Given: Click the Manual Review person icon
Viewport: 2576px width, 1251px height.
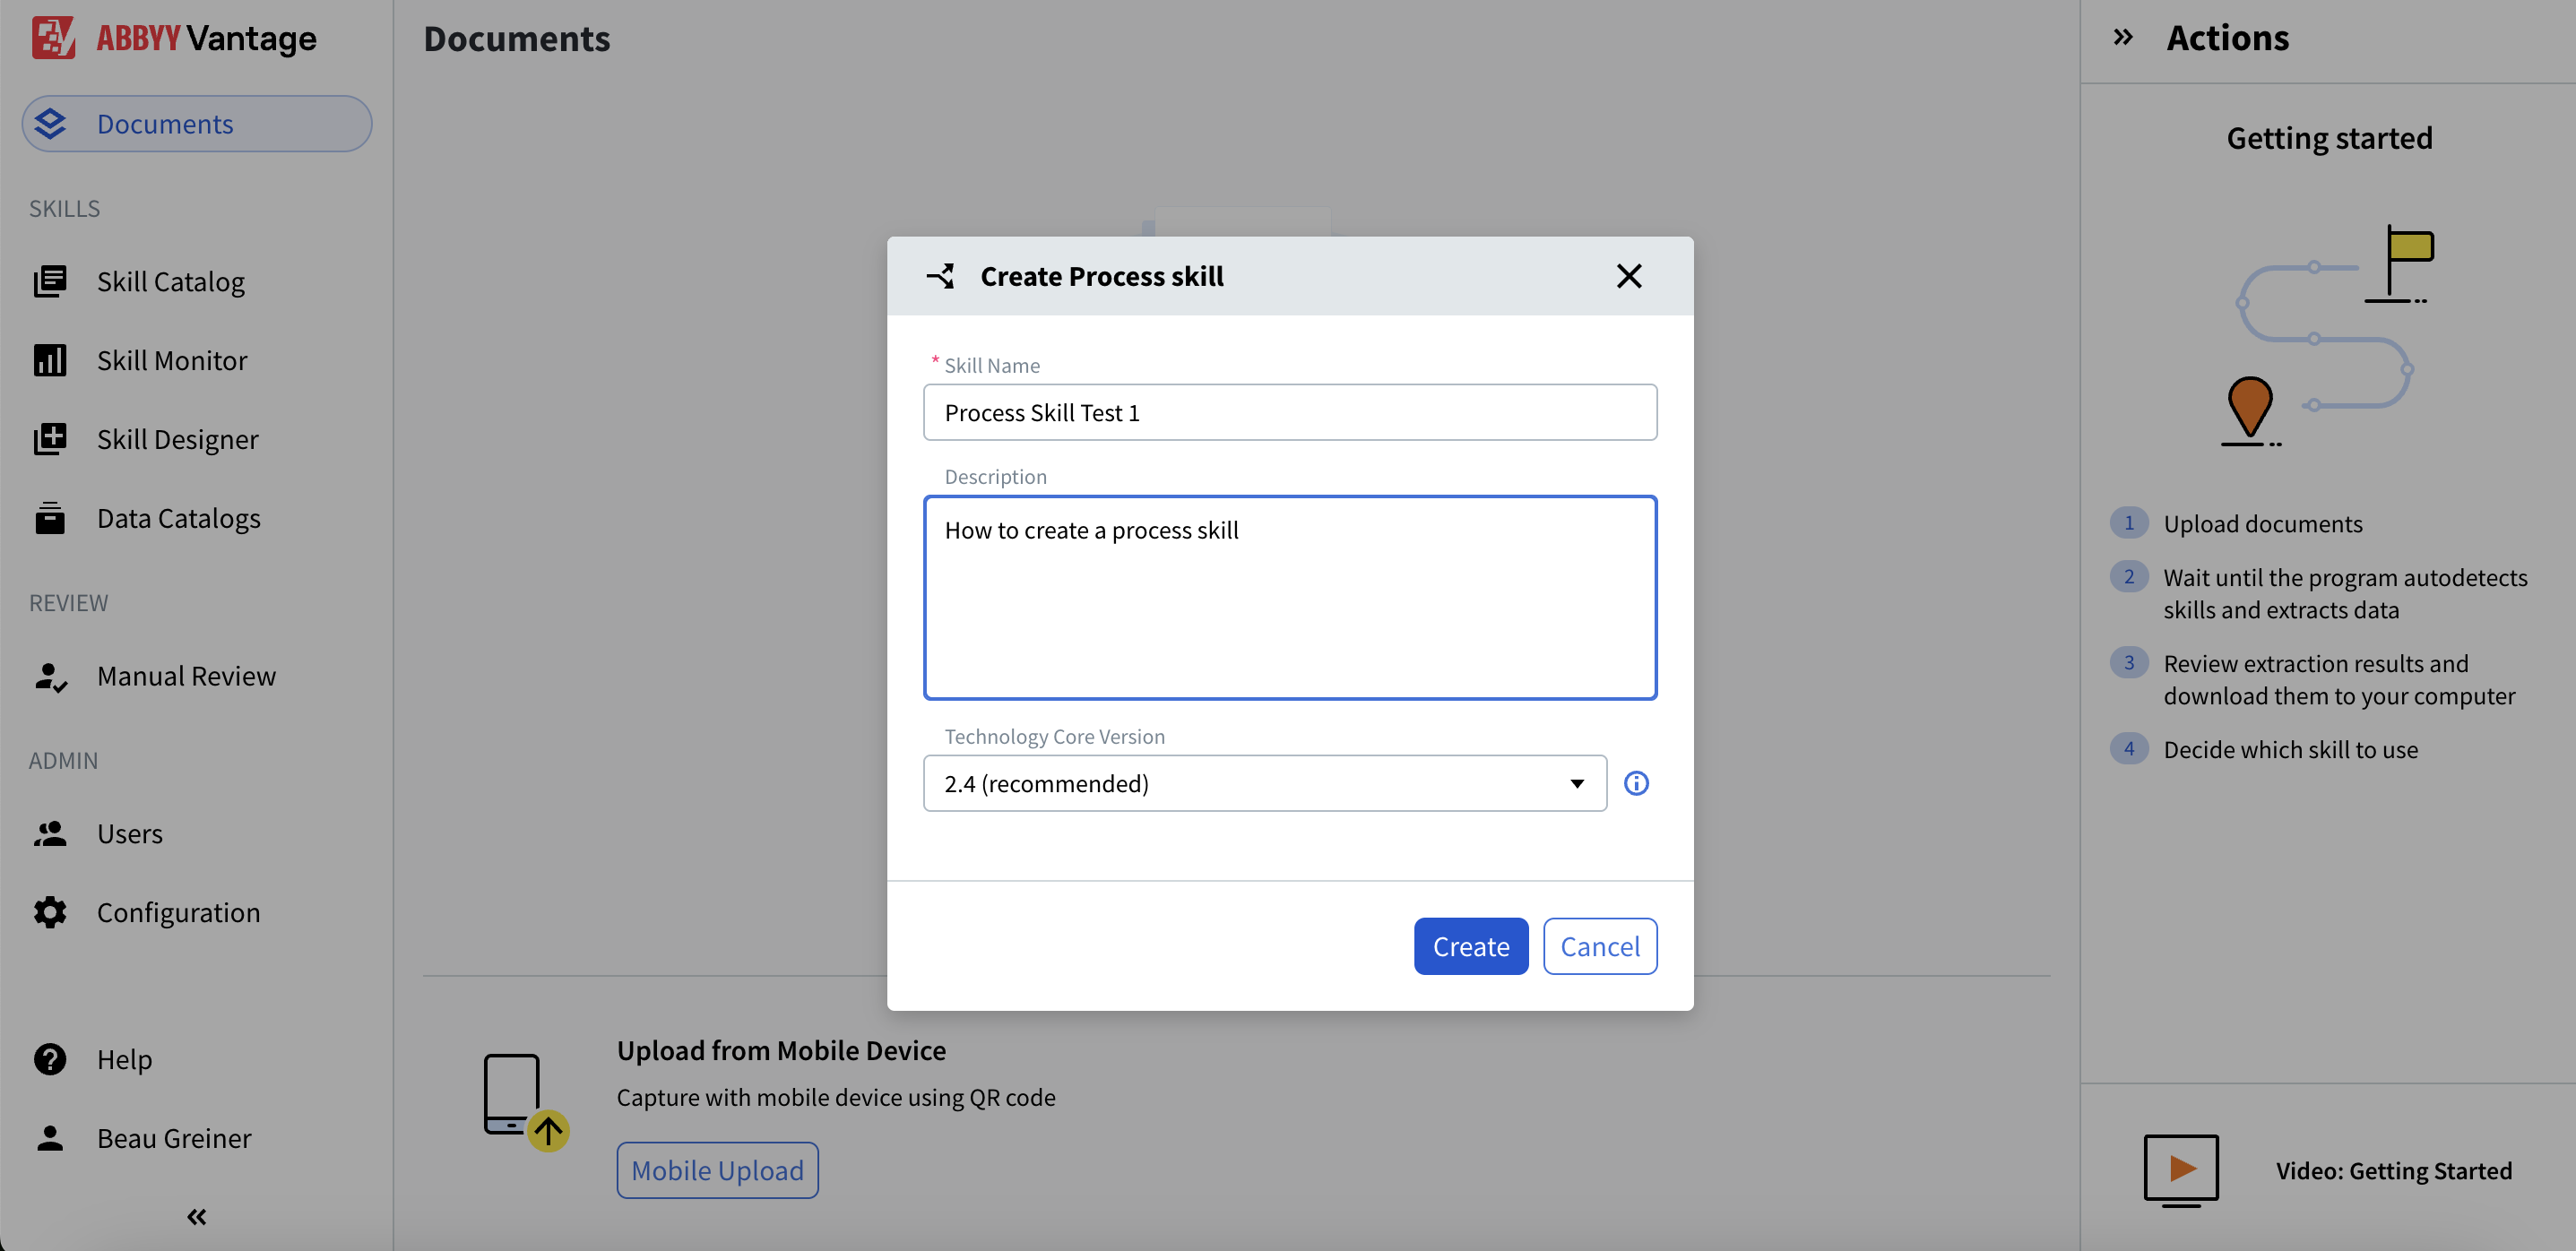Looking at the screenshot, I should (x=50, y=676).
